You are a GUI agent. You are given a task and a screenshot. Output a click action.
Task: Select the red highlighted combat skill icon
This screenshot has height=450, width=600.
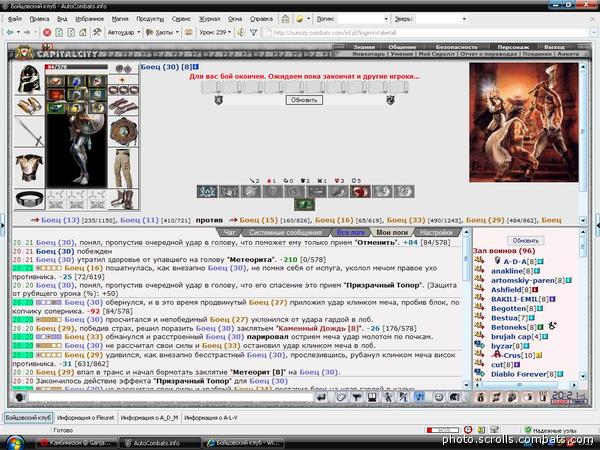pos(361,191)
